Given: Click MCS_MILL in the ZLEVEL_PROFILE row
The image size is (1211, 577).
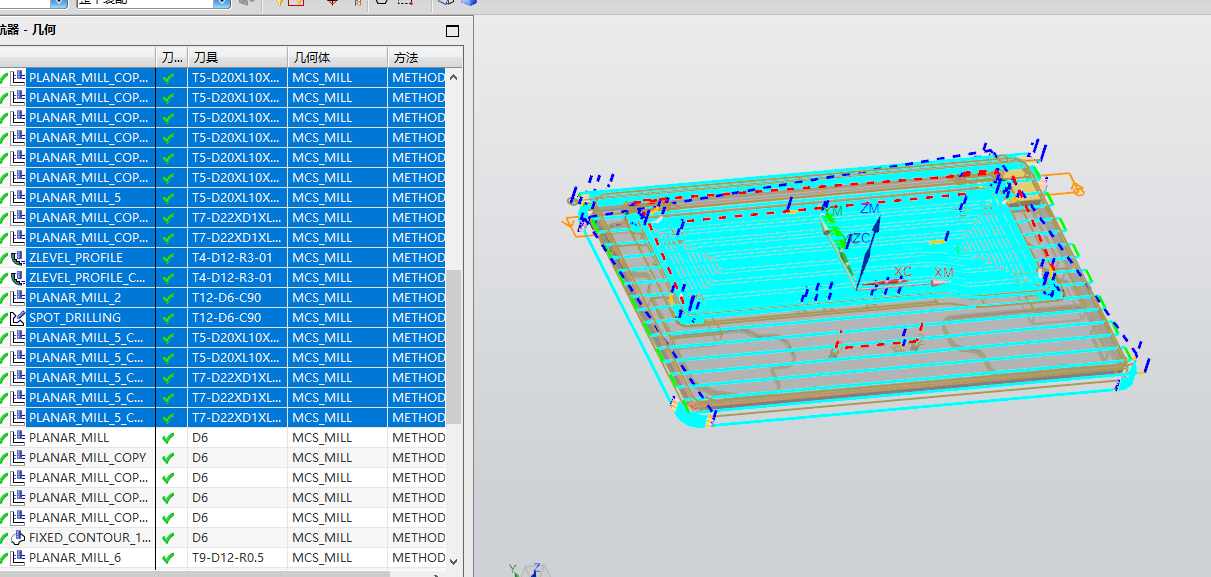Looking at the screenshot, I should tap(322, 257).
